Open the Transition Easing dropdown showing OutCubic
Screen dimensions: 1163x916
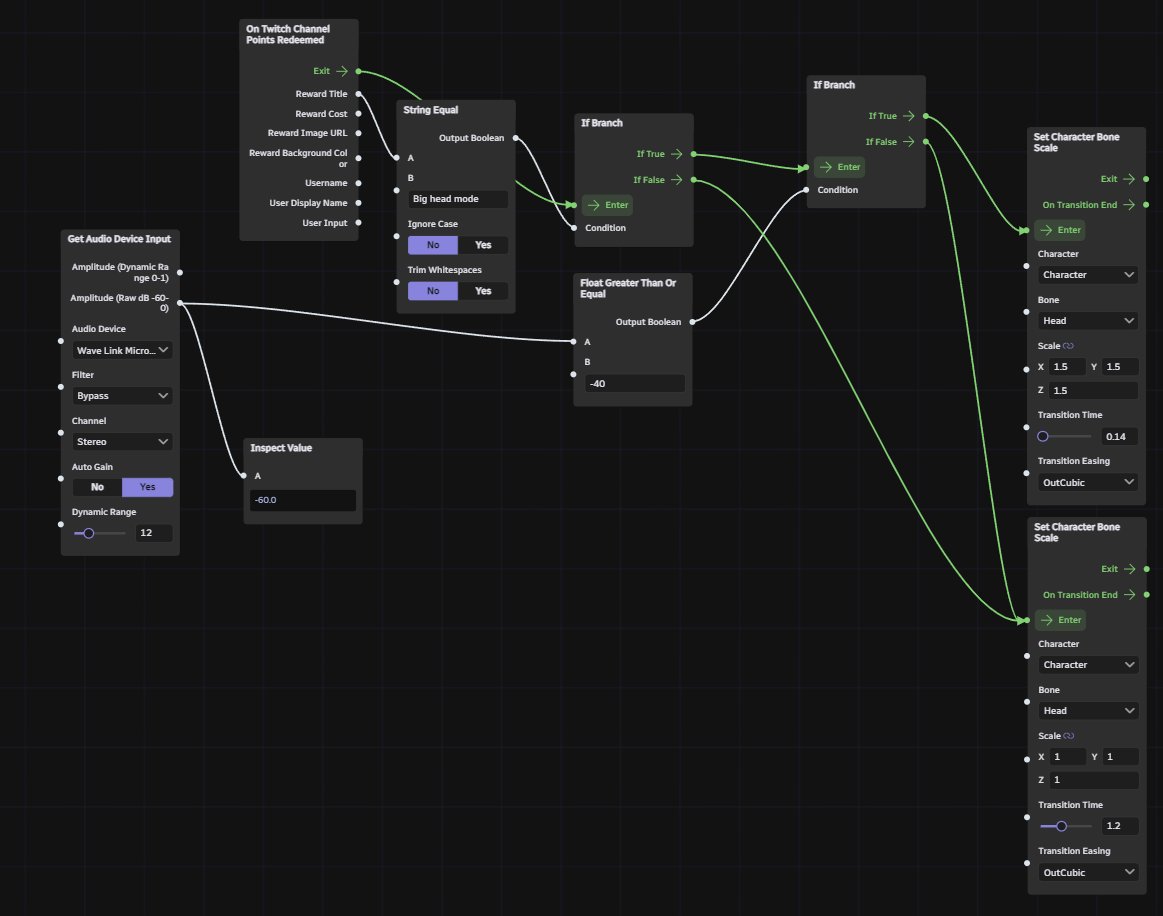click(x=1087, y=482)
